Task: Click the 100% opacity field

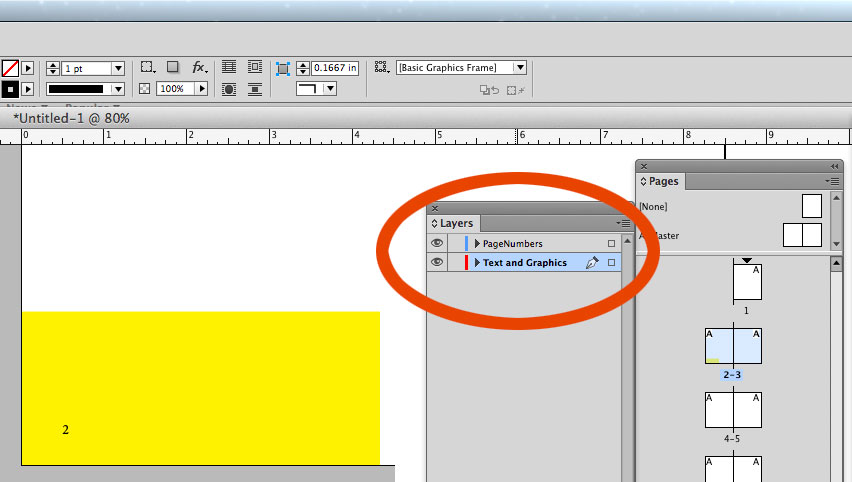Action: [175, 89]
